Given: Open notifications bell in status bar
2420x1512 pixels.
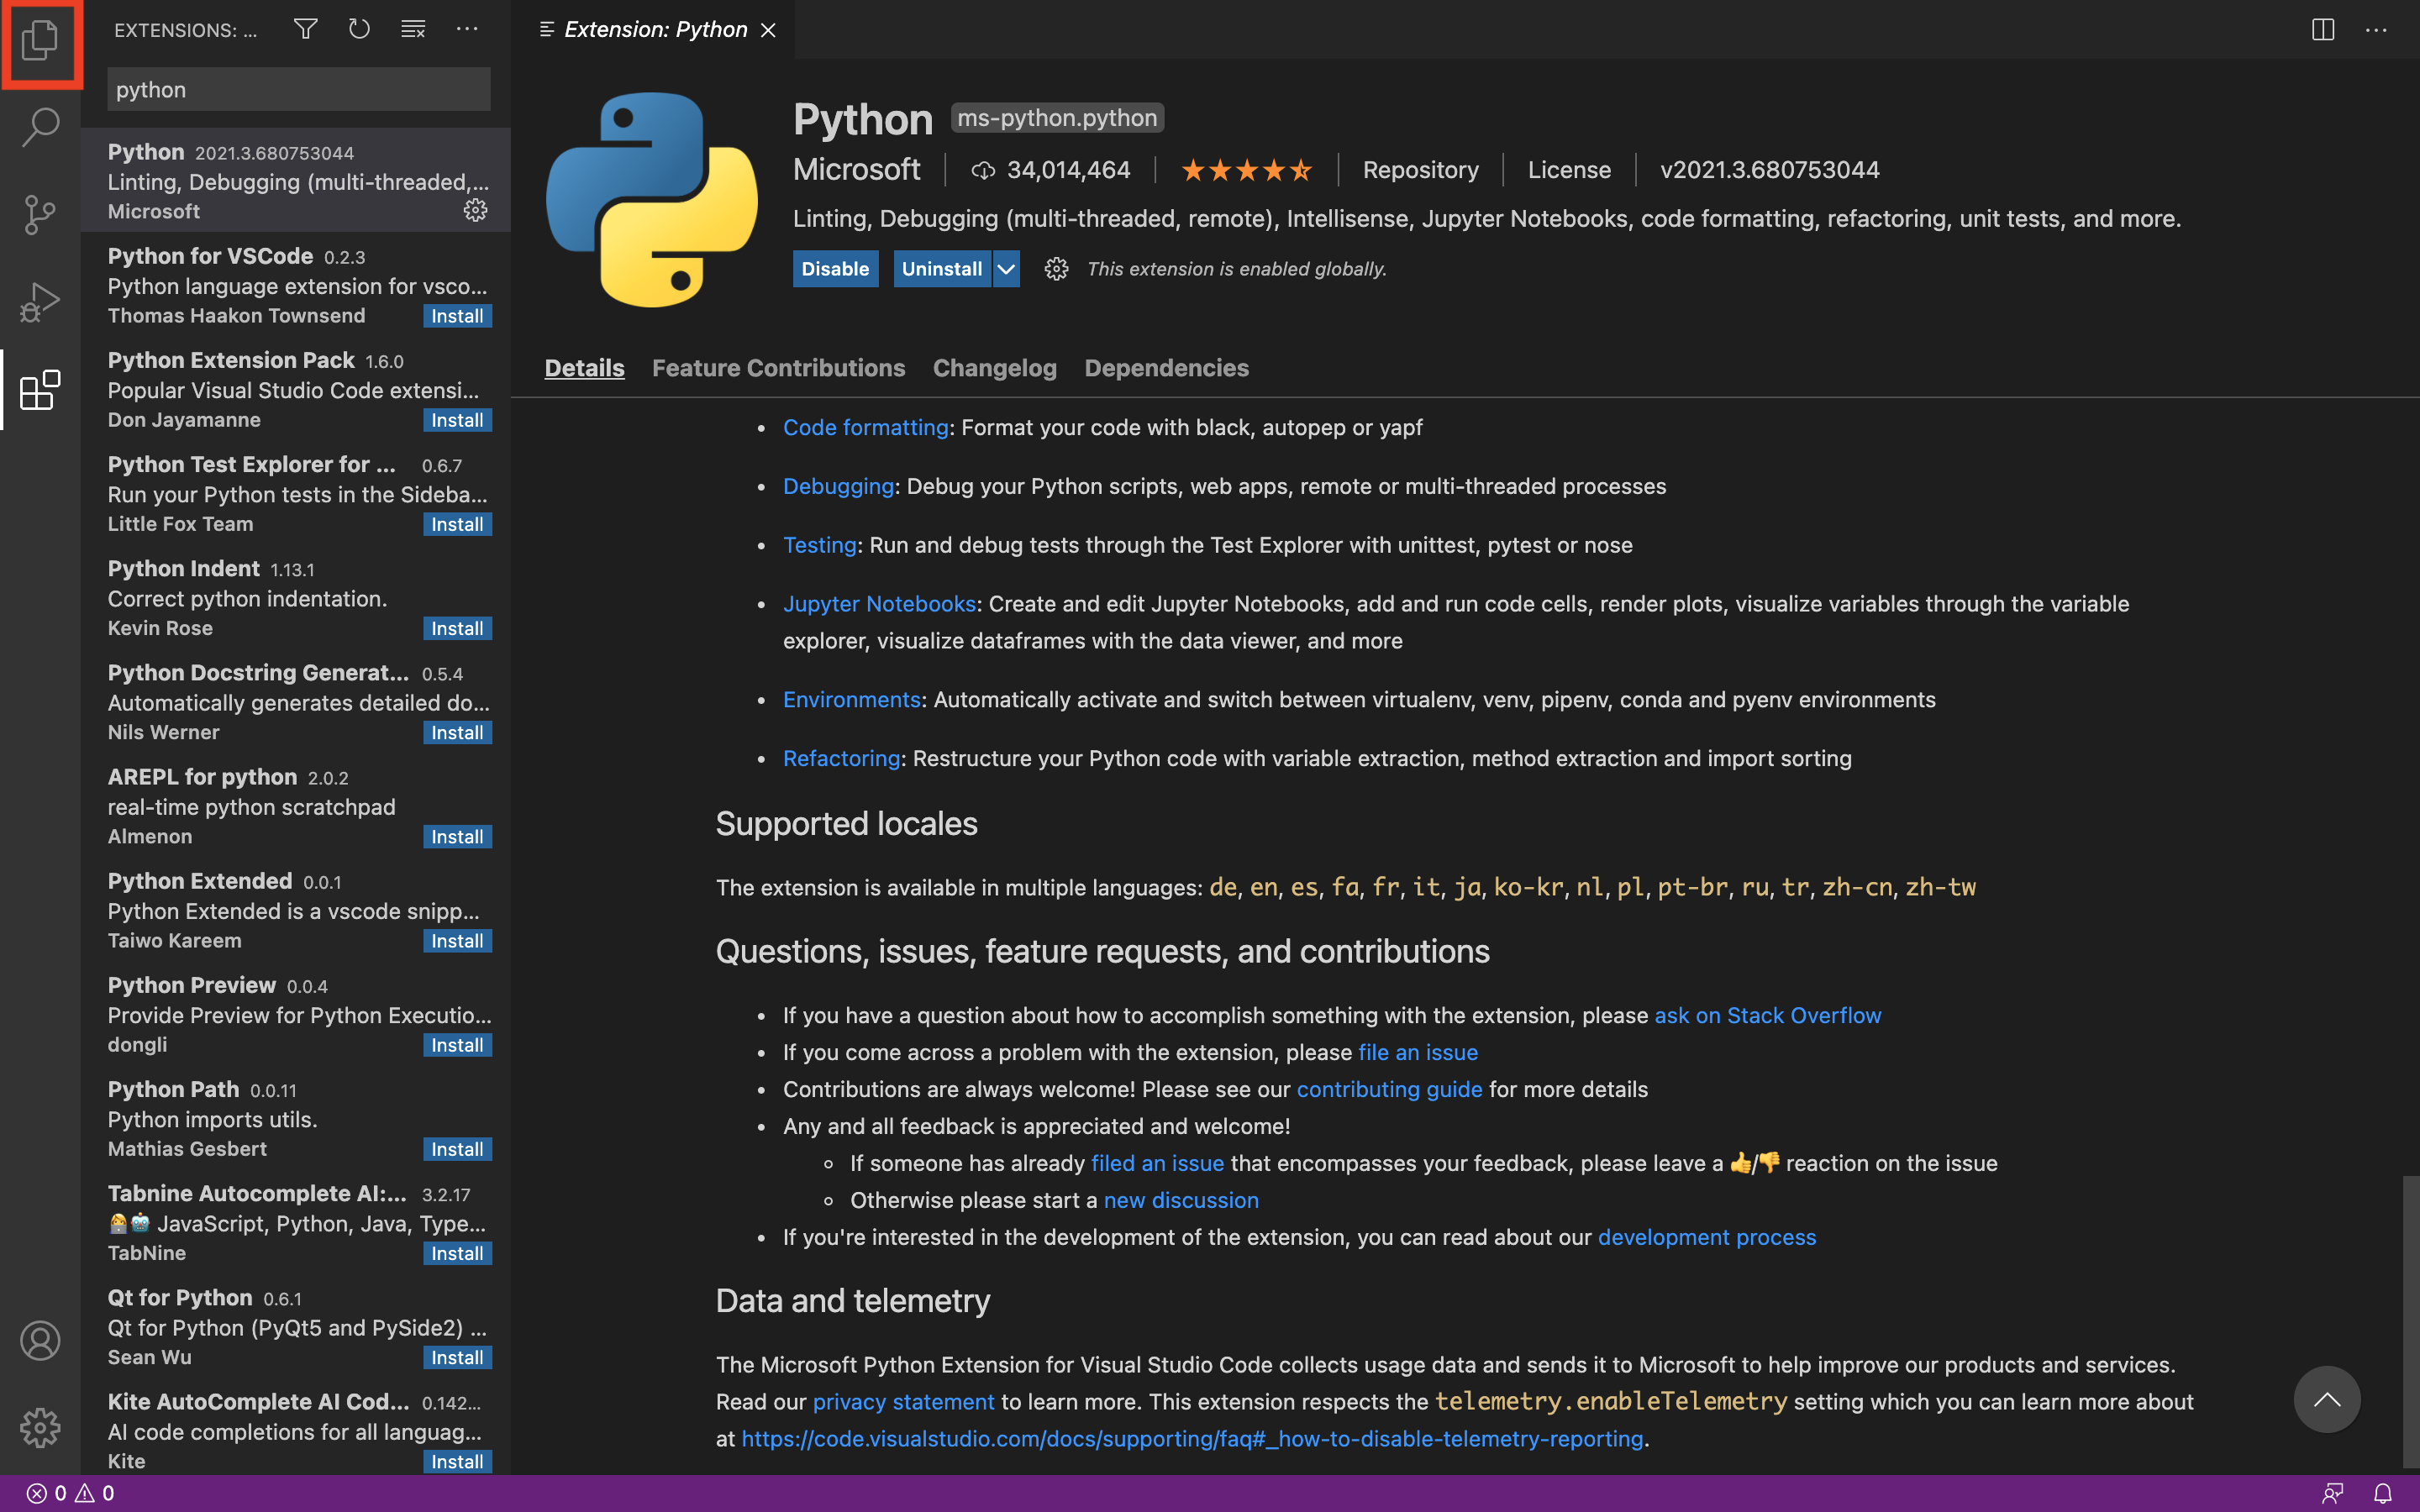Looking at the screenshot, I should click(2383, 1493).
